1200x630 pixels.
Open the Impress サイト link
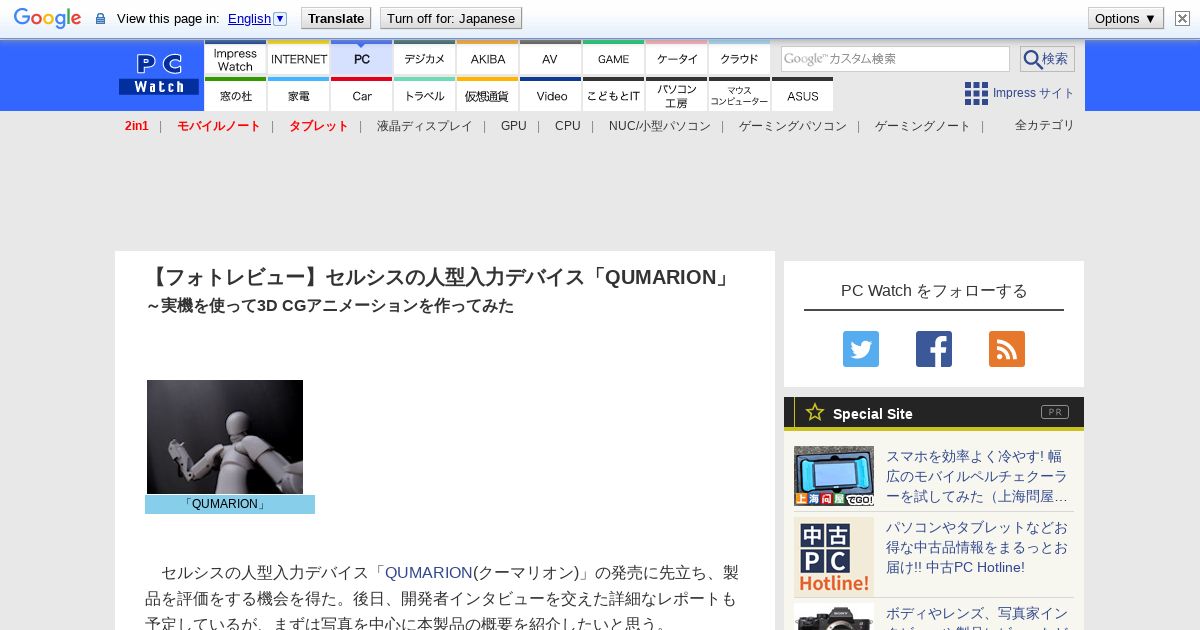point(1033,93)
